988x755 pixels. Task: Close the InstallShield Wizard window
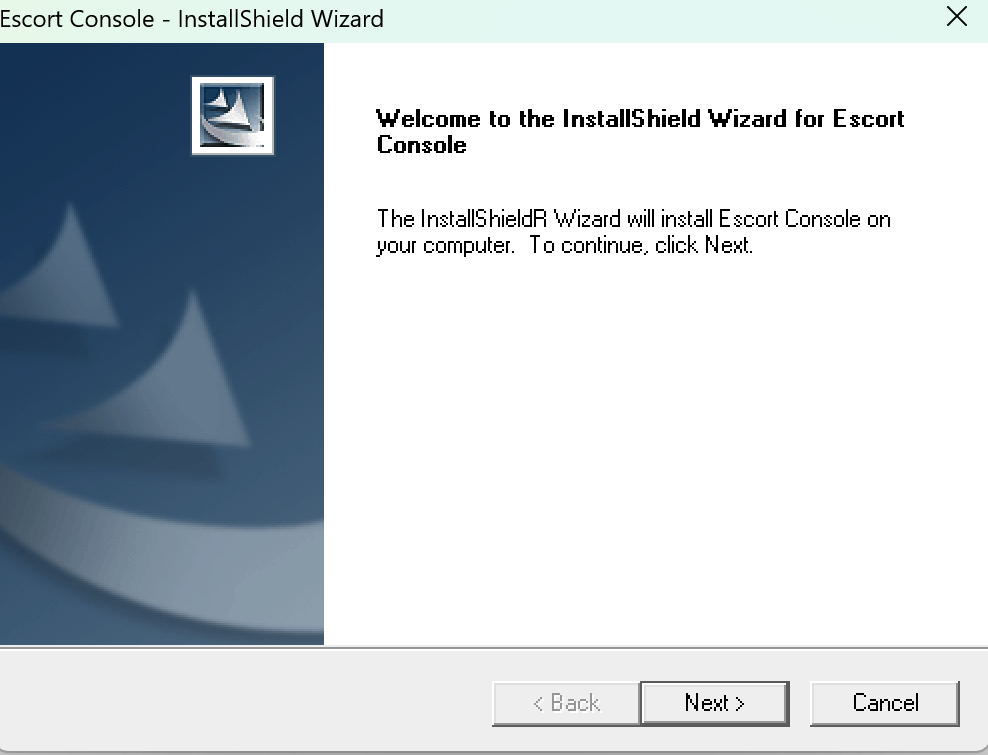click(x=956, y=17)
